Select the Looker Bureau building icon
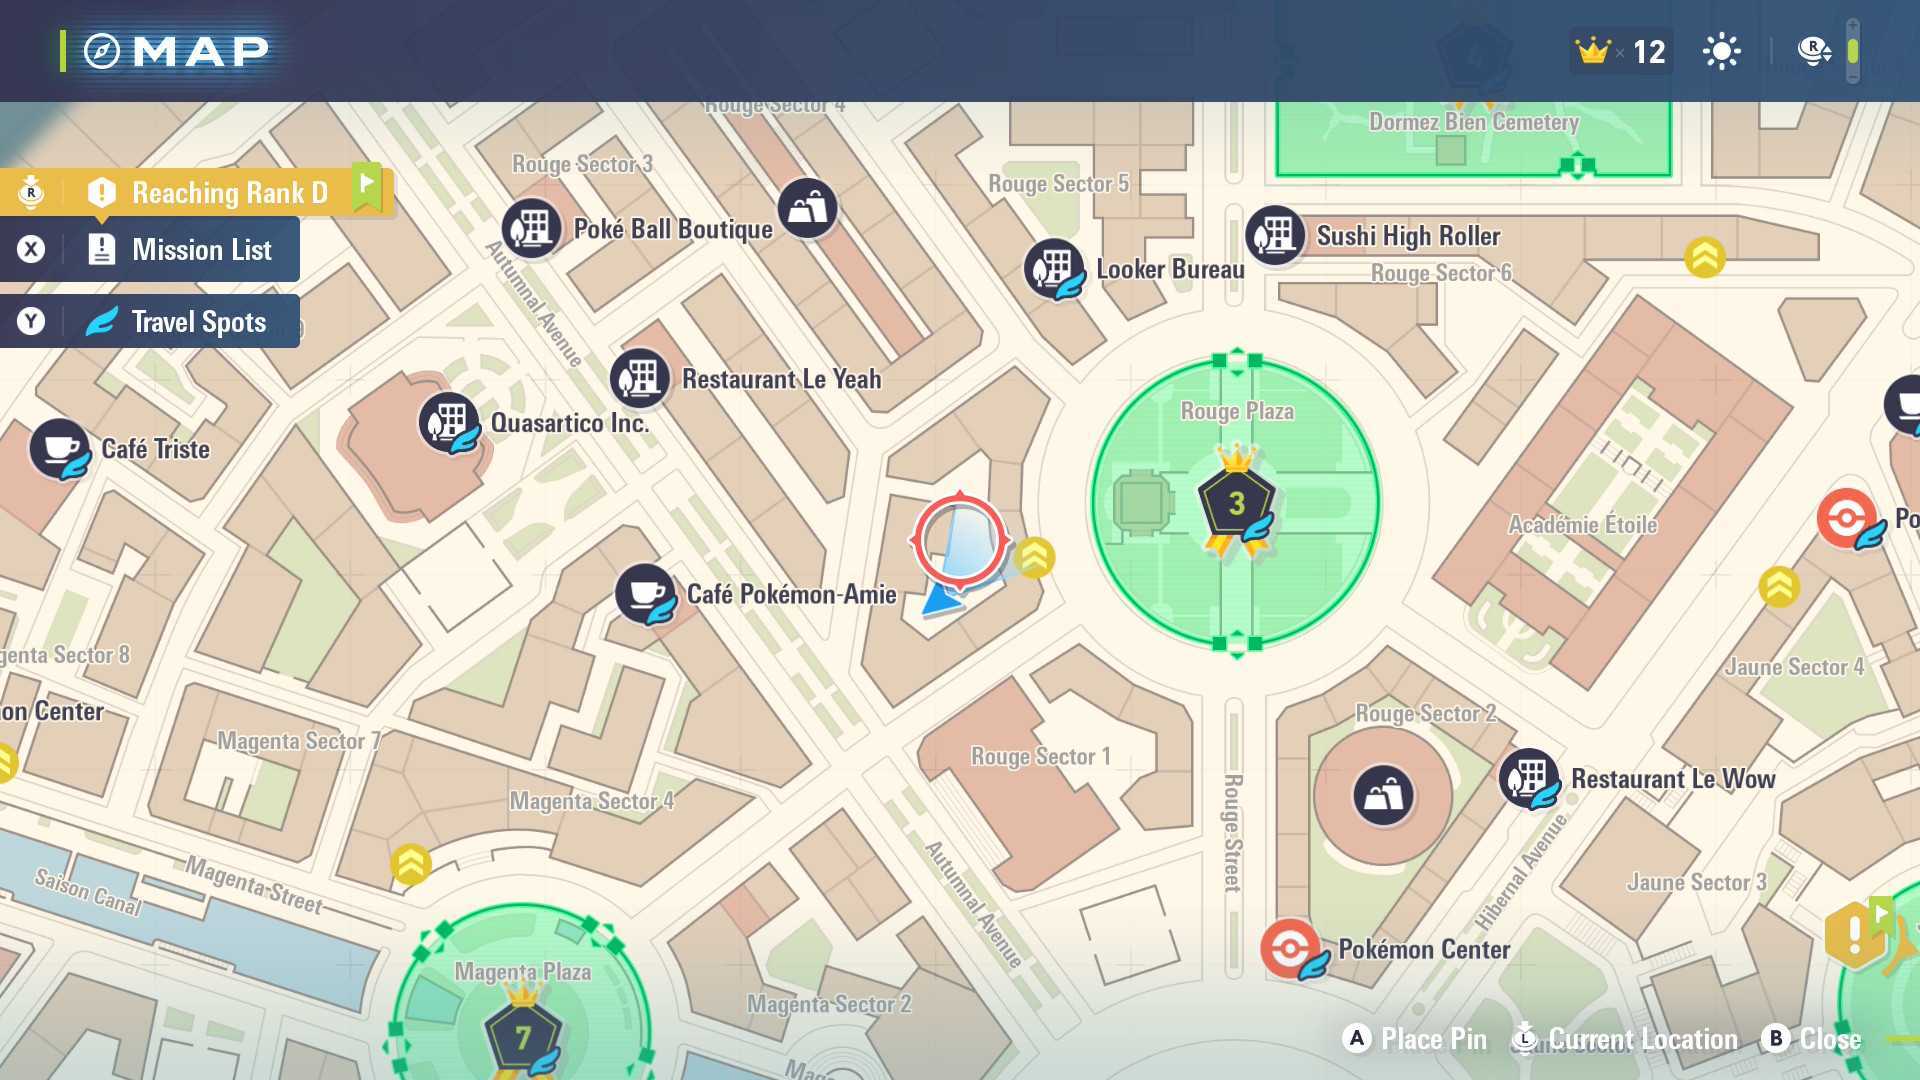The width and height of the screenshot is (1920, 1080). point(1053,268)
